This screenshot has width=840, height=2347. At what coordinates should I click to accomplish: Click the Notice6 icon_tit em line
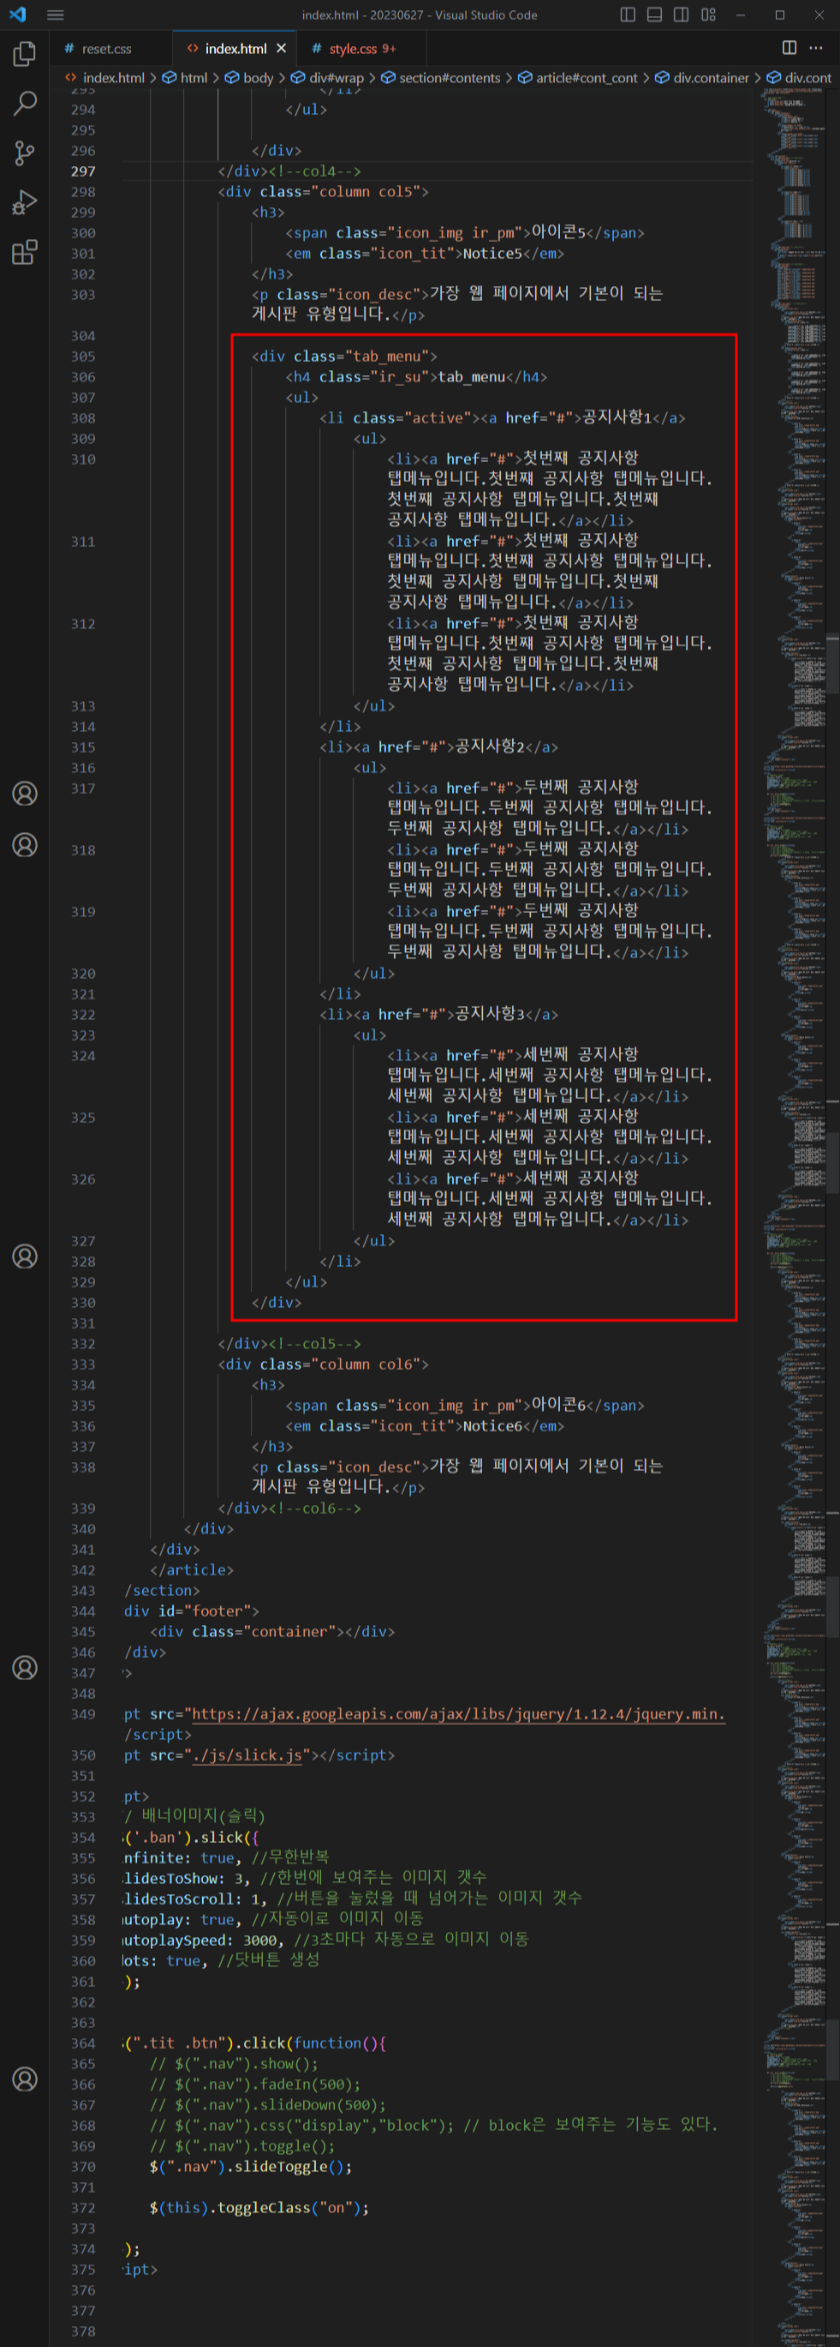(425, 1426)
